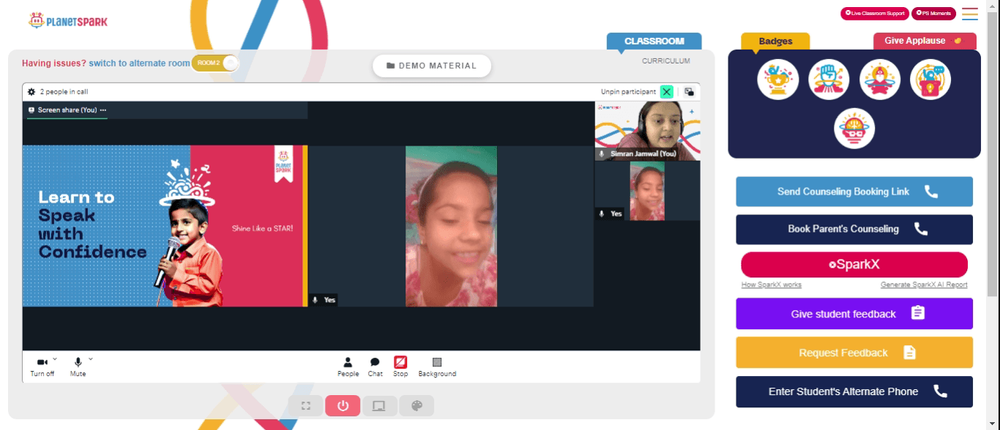Award the brain with glasses badge
1000x430 pixels.
[854, 128]
